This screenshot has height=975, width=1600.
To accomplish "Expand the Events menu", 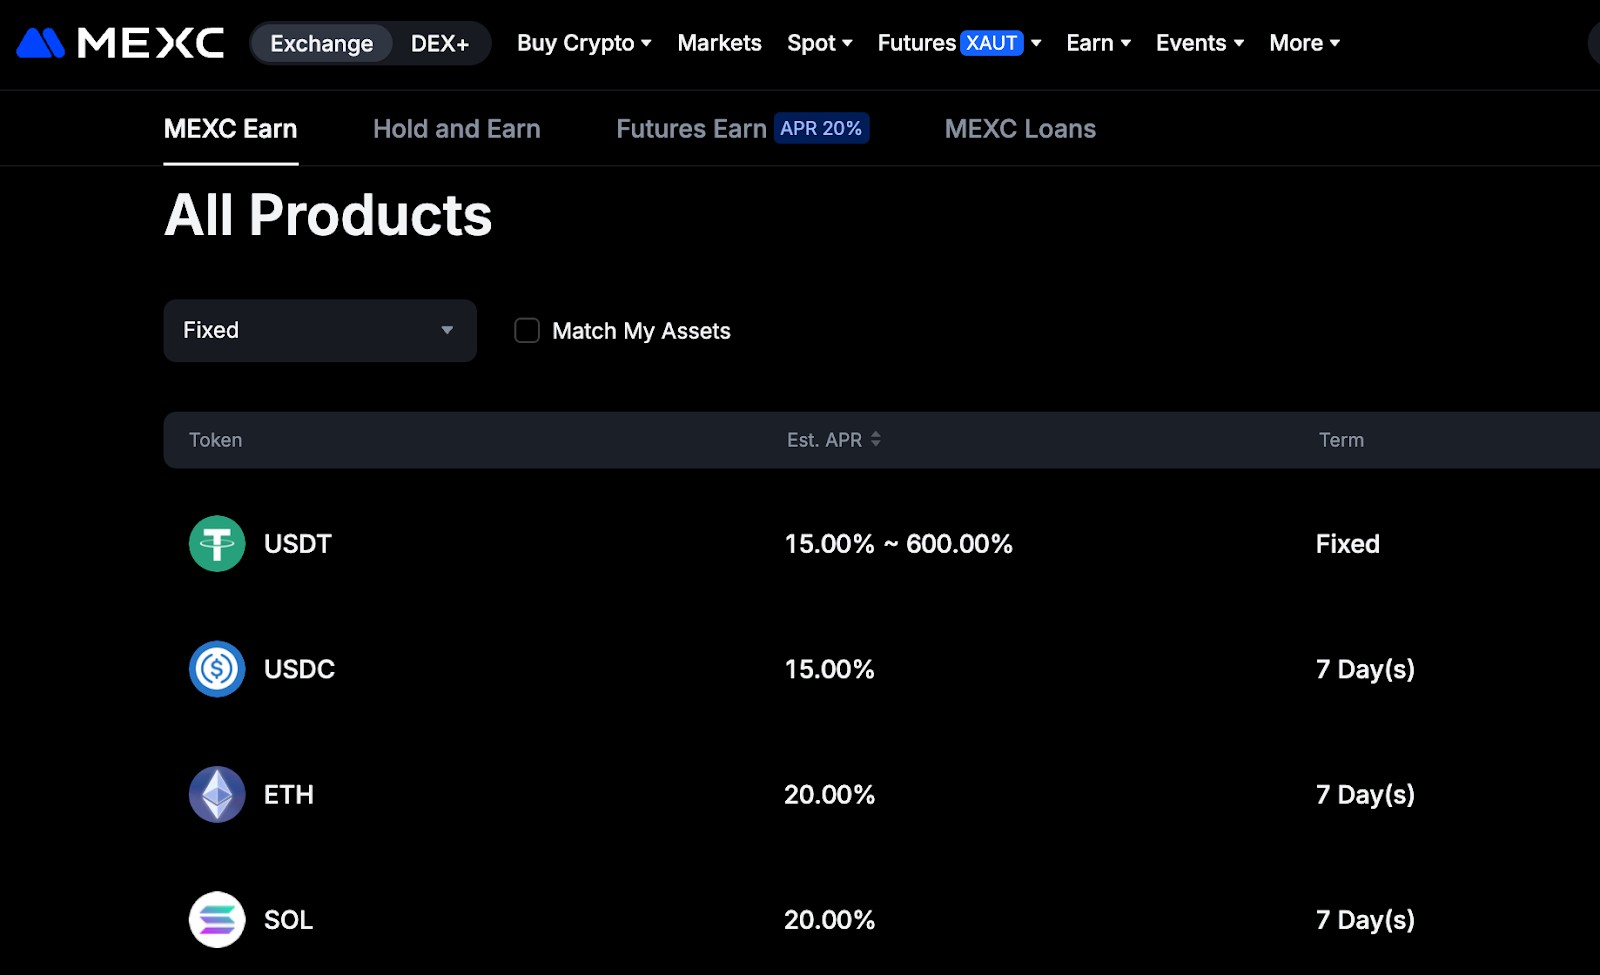I will [1200, 43].
